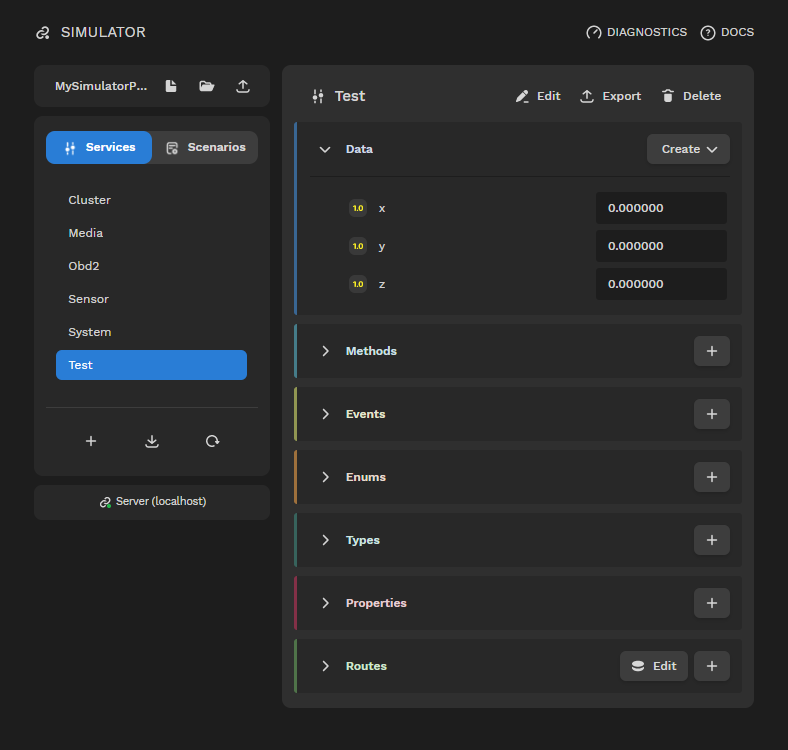Expand the Properties section
The width and height of the screenshot is (788, 750).
coord(325,603)
